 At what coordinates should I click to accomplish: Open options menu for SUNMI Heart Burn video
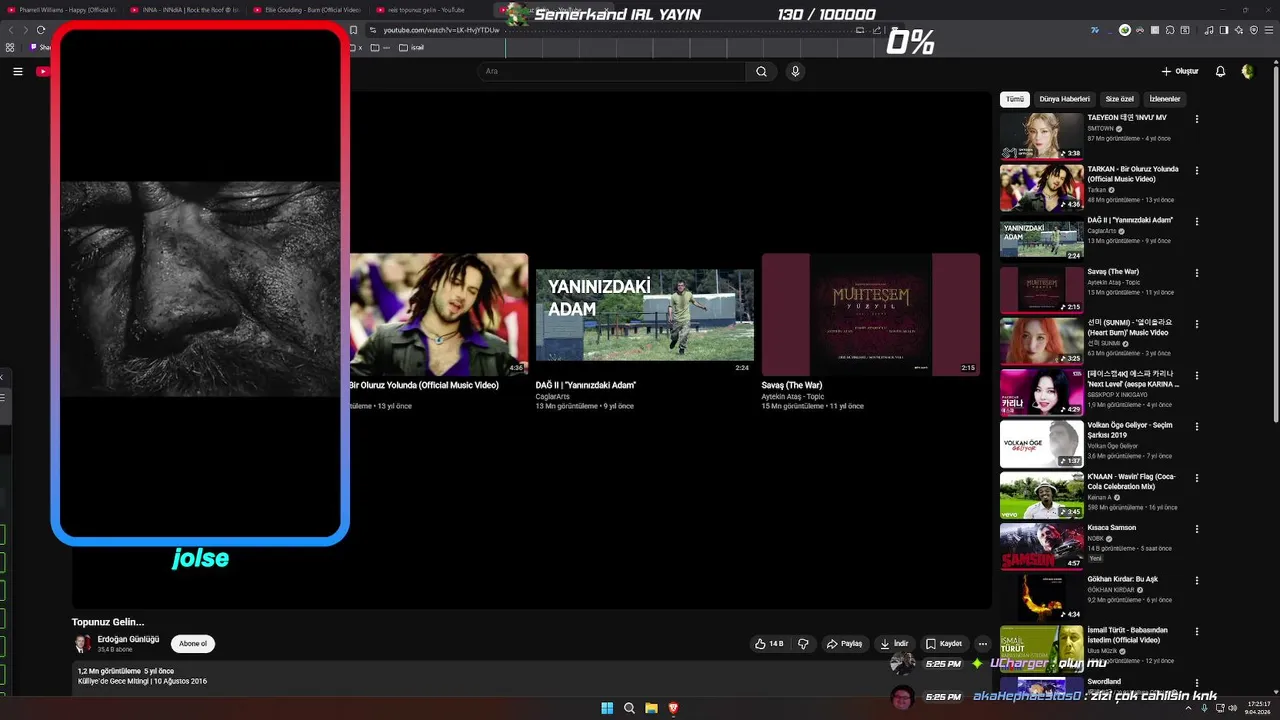click(x=1197, y=324)
